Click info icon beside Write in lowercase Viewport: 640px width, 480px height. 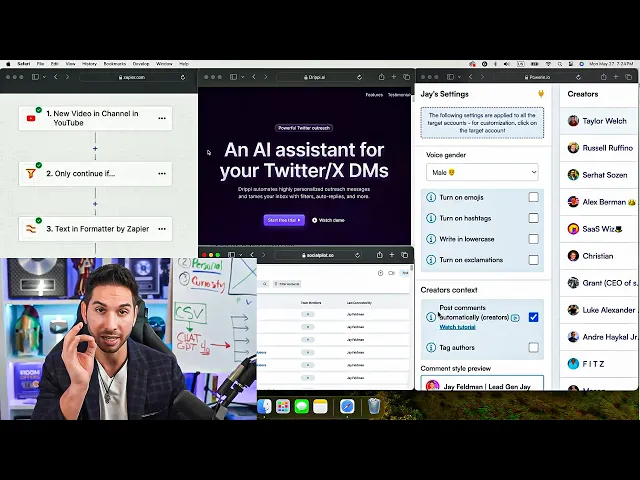431,239
